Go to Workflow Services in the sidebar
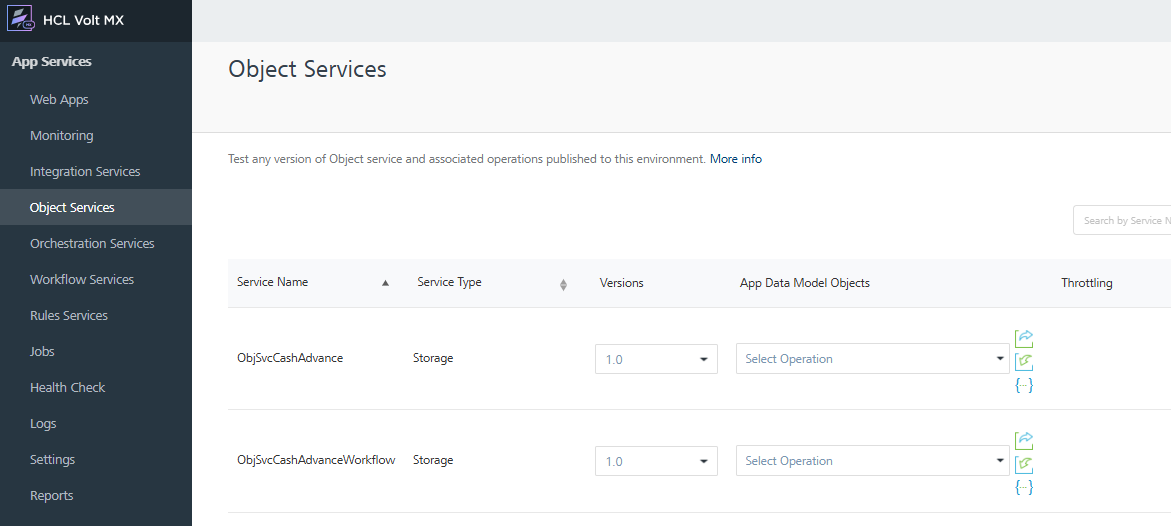 tap(82, 280)
